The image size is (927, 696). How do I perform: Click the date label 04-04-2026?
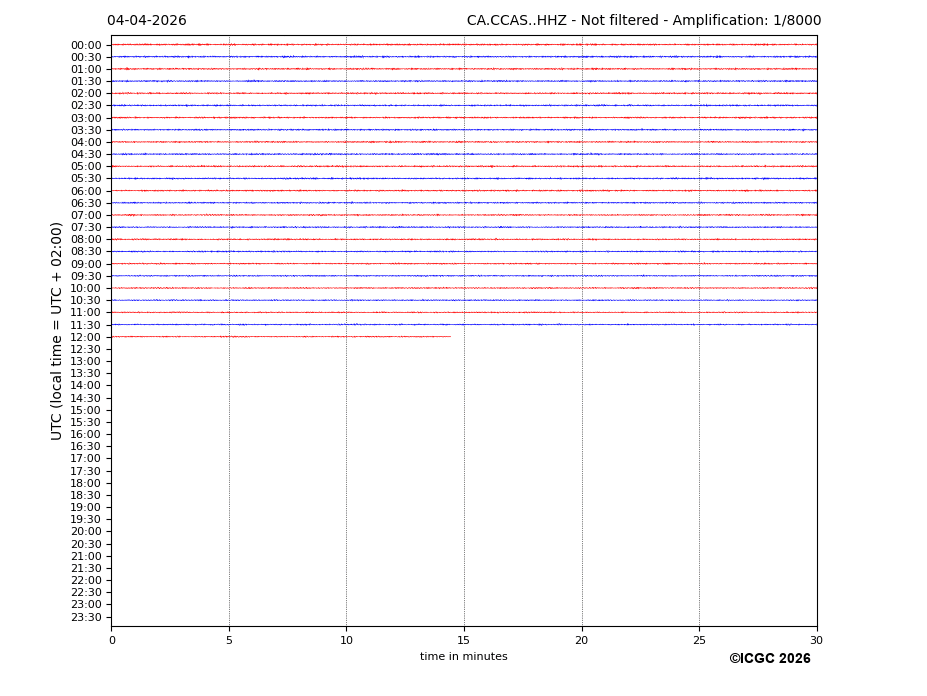pyautogui.click(x=147, y=21)
